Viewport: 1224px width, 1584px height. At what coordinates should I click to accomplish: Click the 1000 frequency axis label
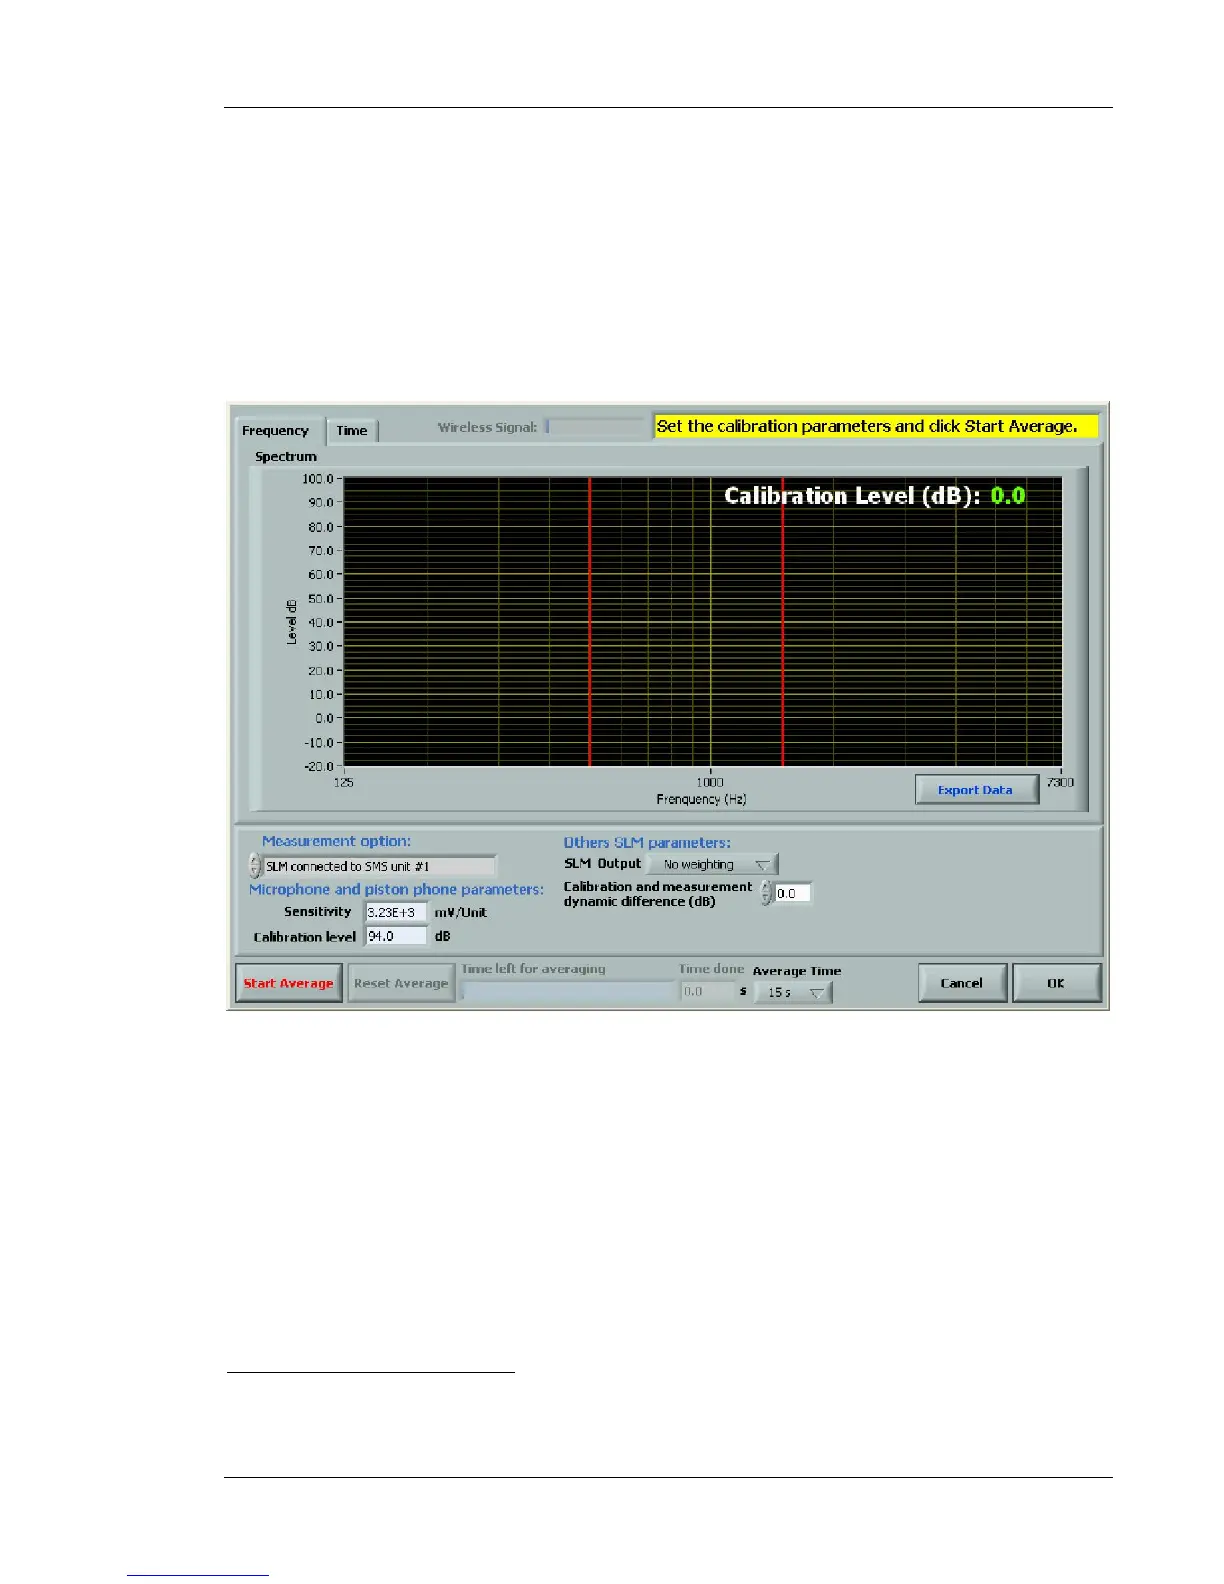[x=710, y=782]
